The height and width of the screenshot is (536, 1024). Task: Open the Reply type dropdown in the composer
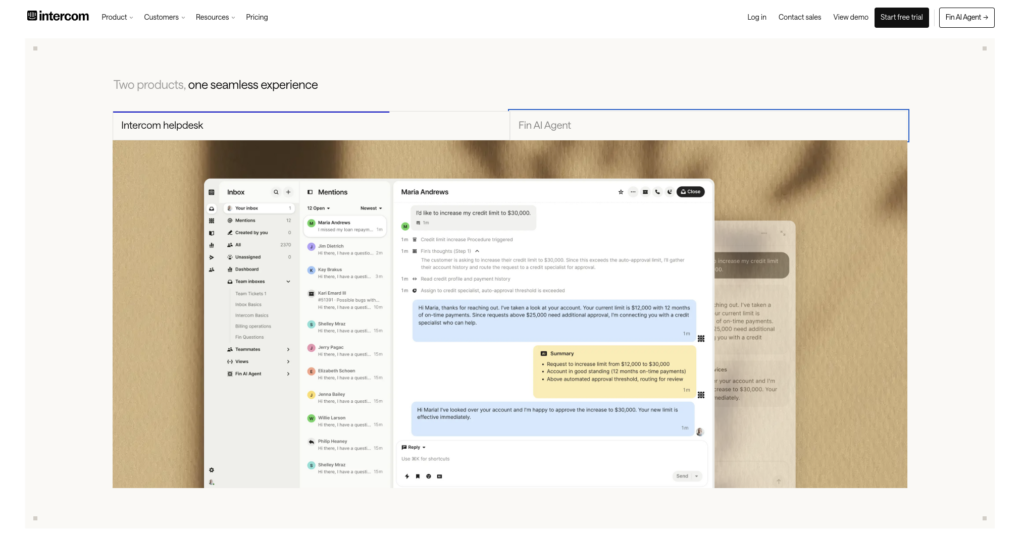[x=413, y=447]
